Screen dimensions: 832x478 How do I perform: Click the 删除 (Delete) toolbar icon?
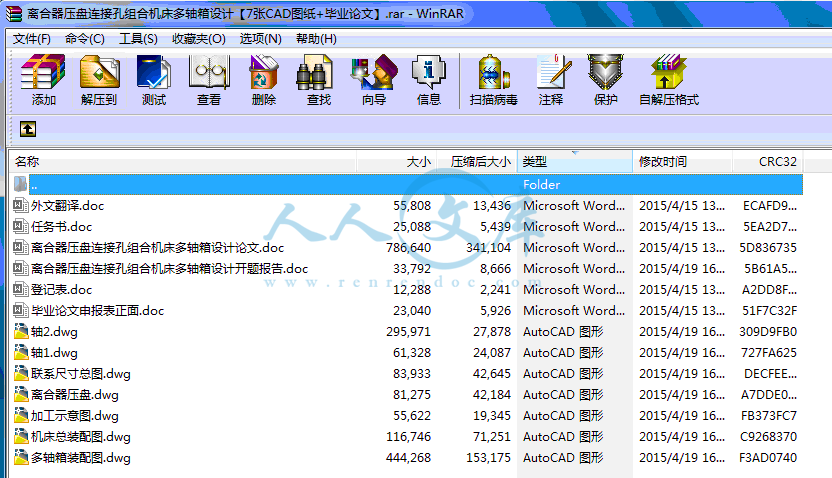[x=264, y=72]
